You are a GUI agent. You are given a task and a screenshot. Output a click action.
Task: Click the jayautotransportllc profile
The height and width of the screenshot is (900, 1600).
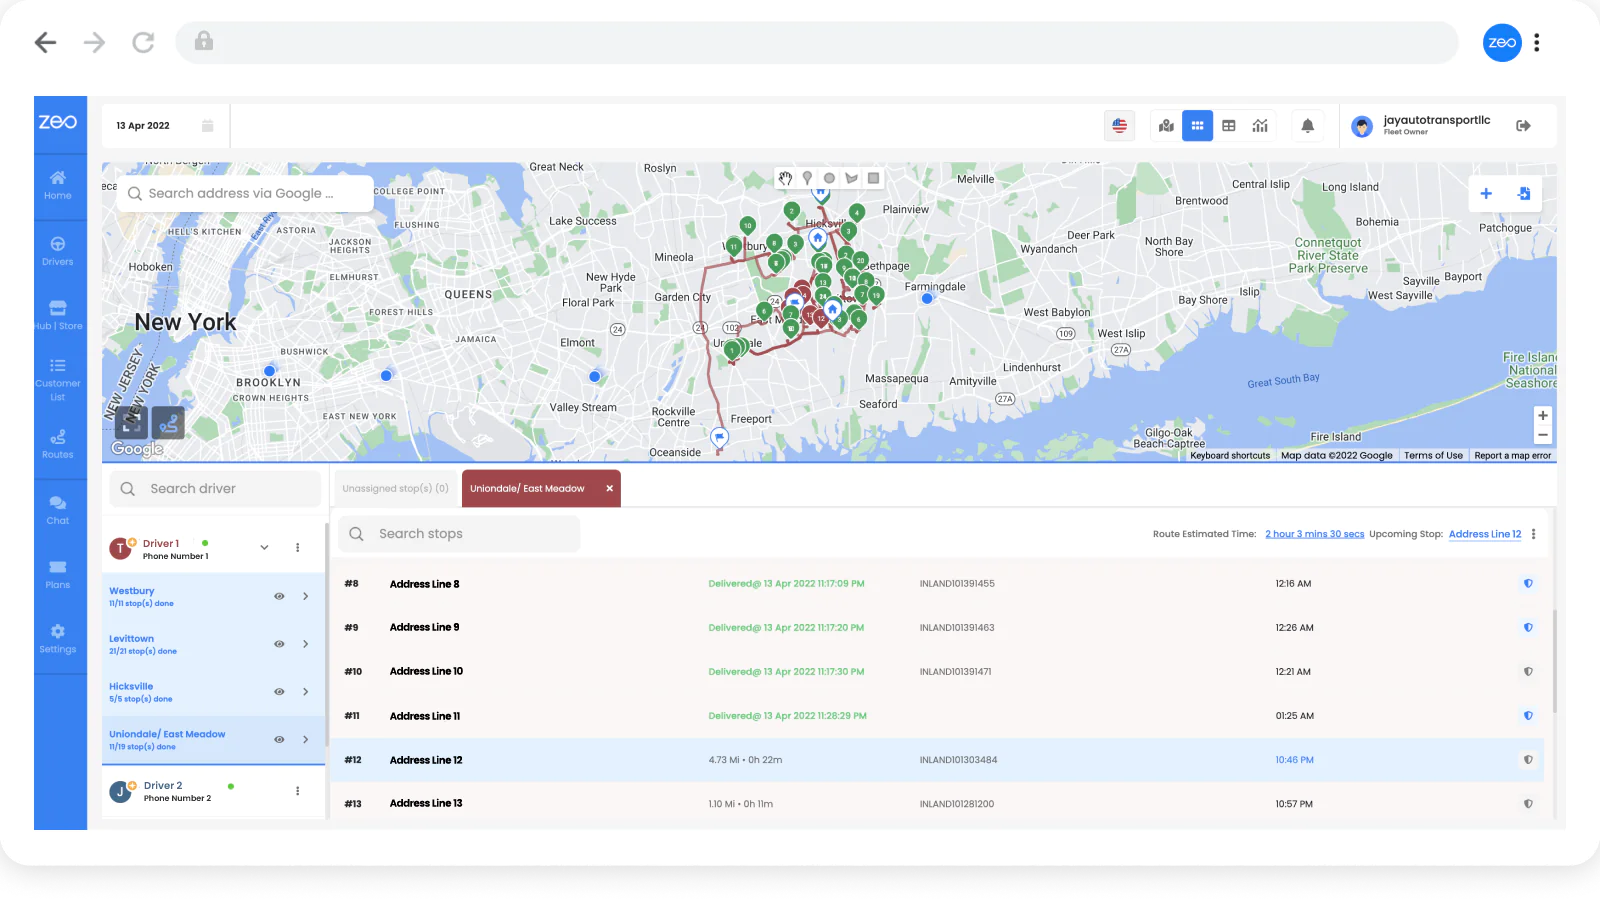(x=1421, y=126)
